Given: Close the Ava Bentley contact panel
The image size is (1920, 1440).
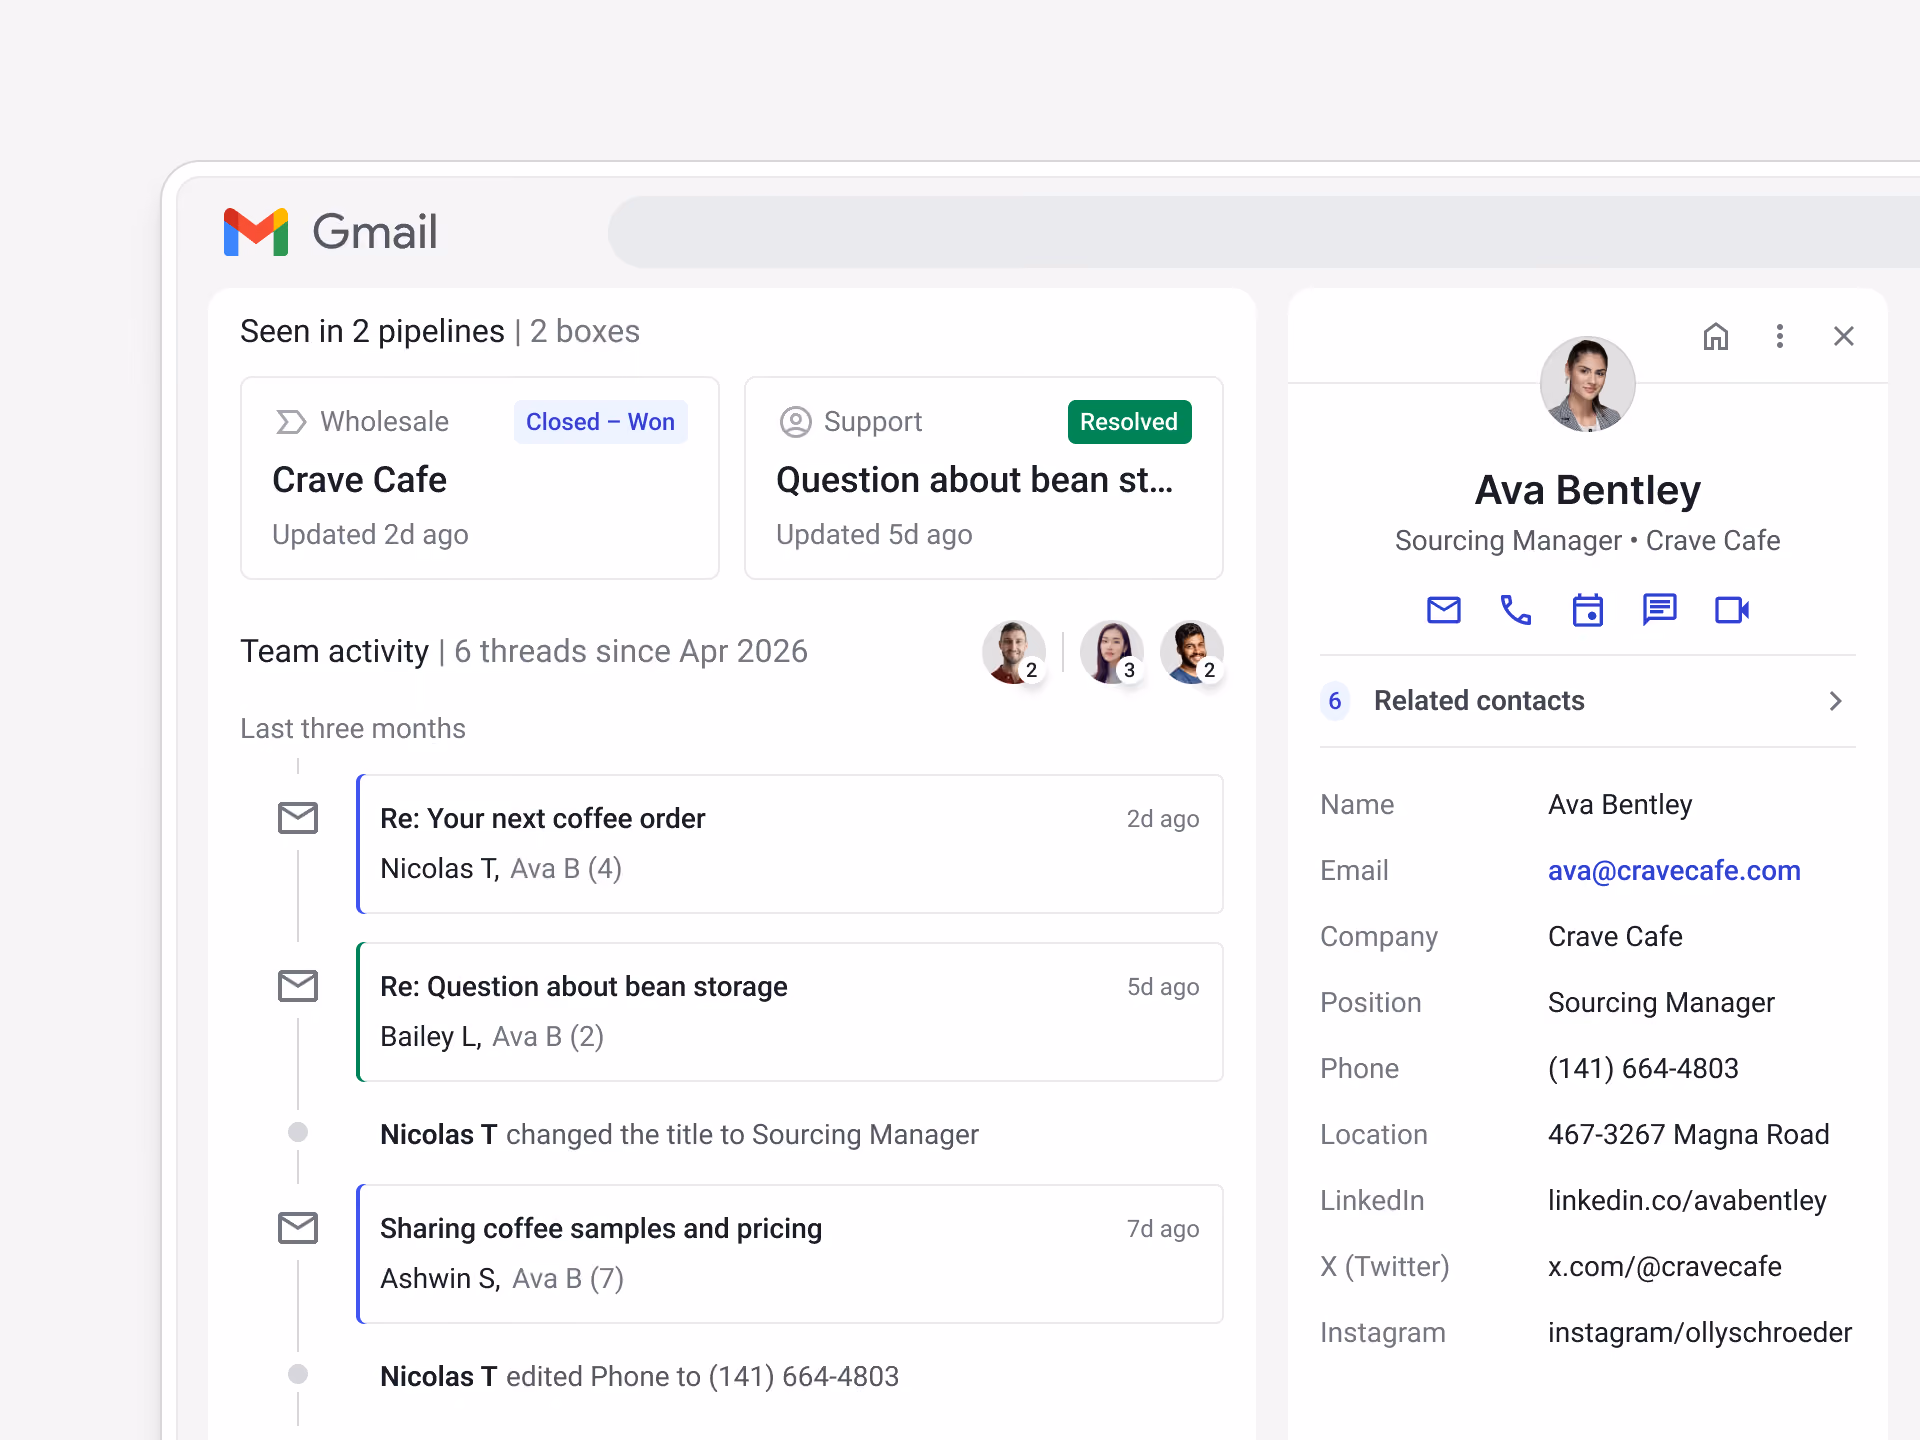Looking at the screenshot, I should [1844, 336].
